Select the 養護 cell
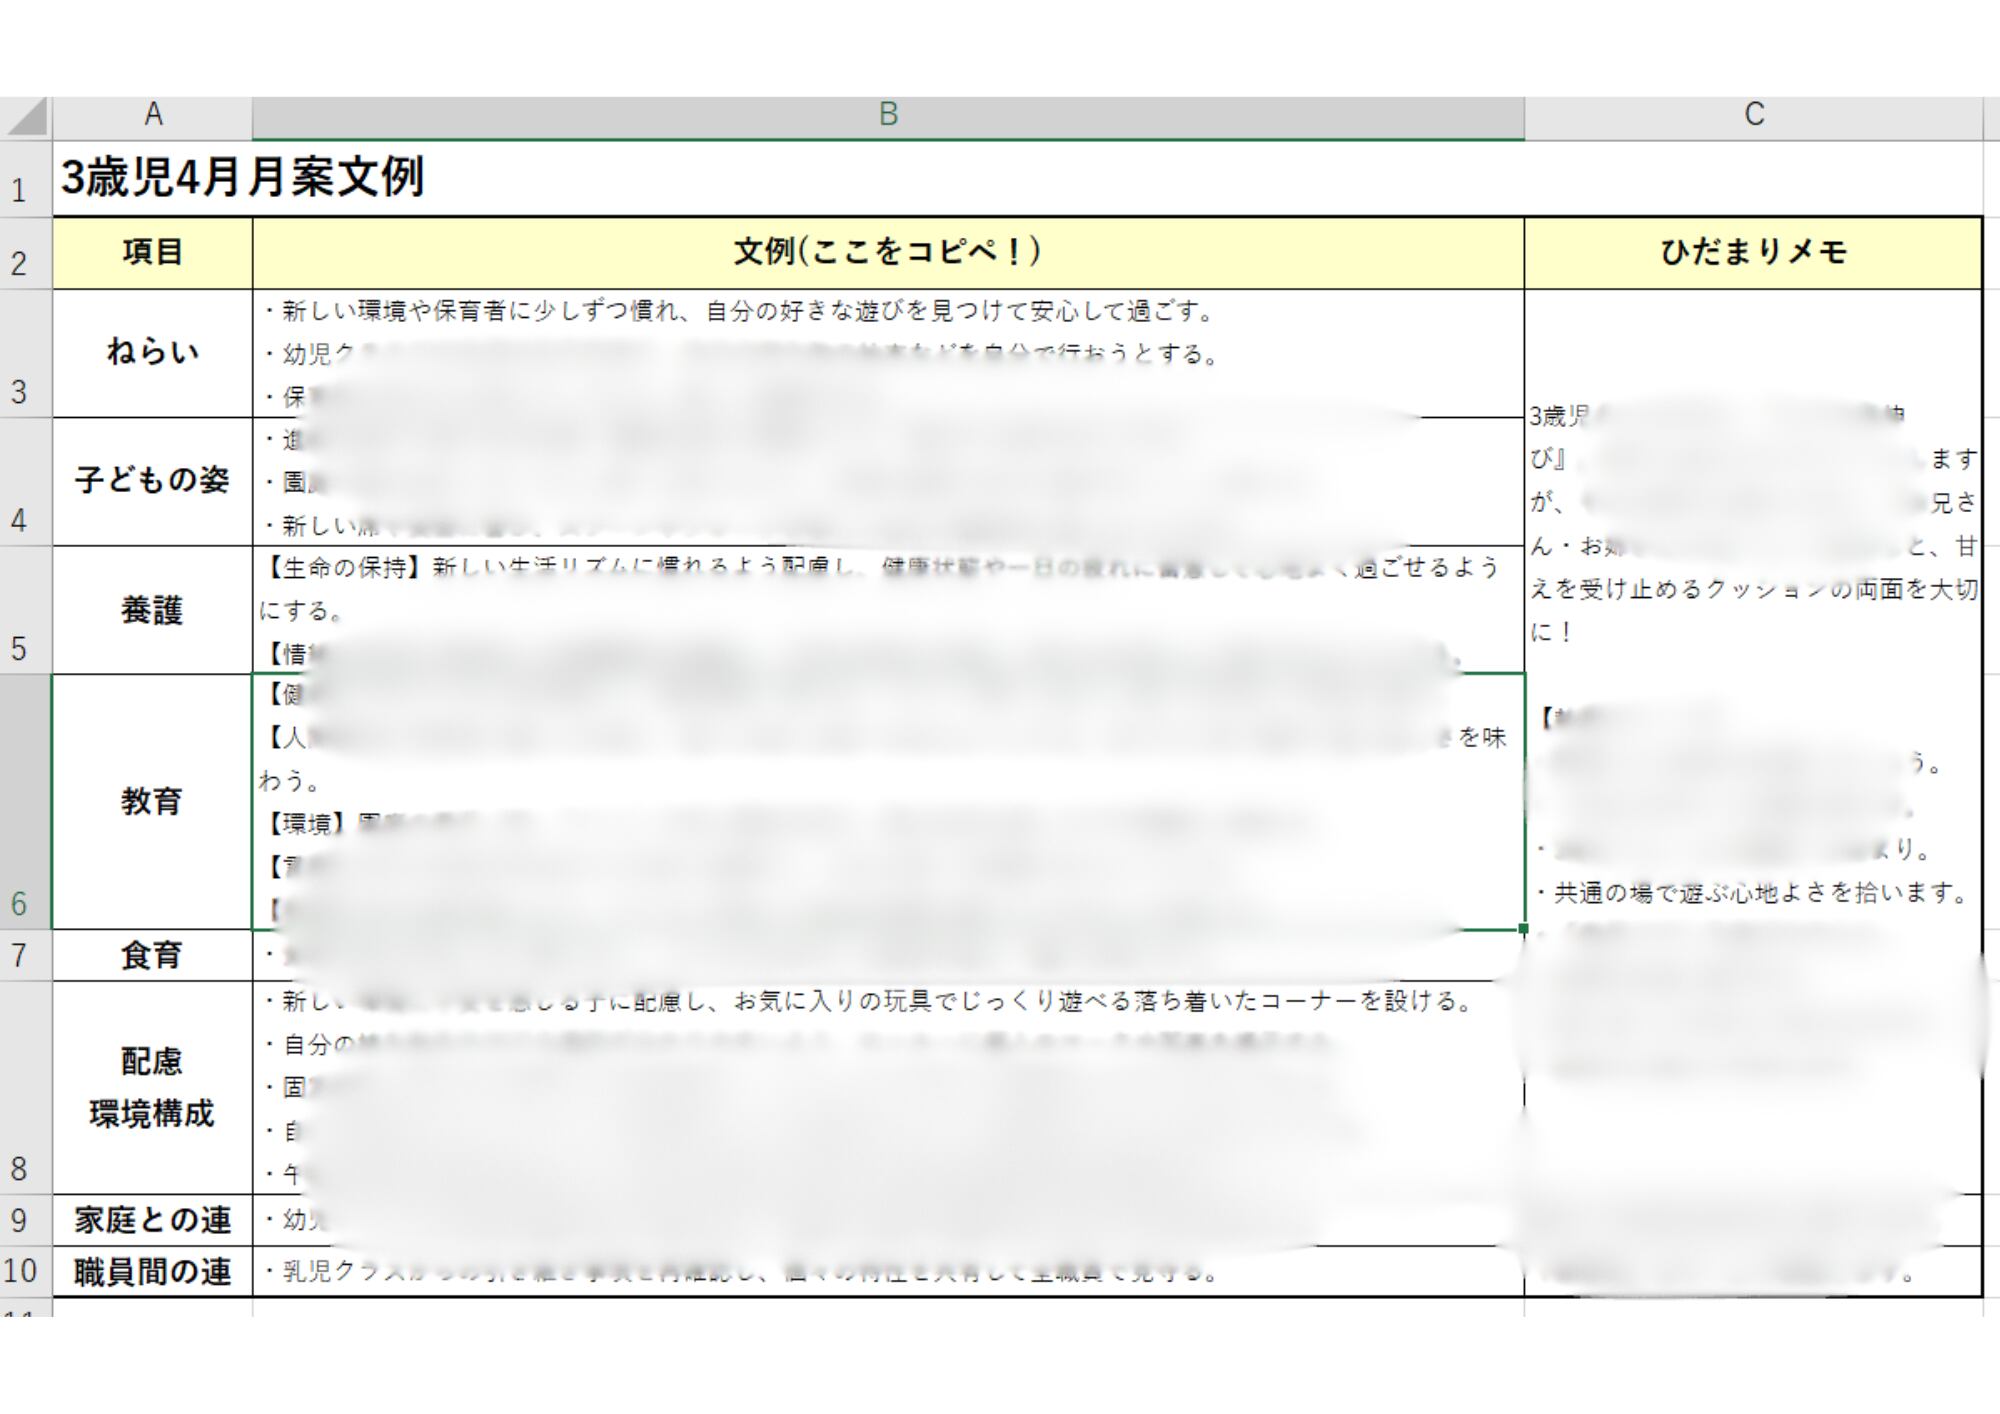Screen dimensions: 2000x1414 152,610
